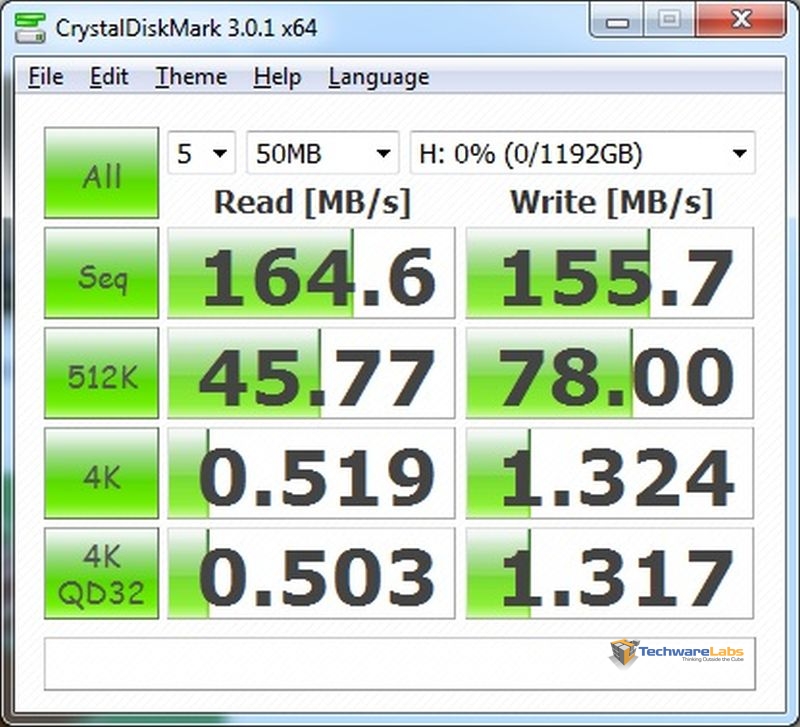Open the Theme menu
Viewport: 800px width, 727px height.
click(191, 77)
